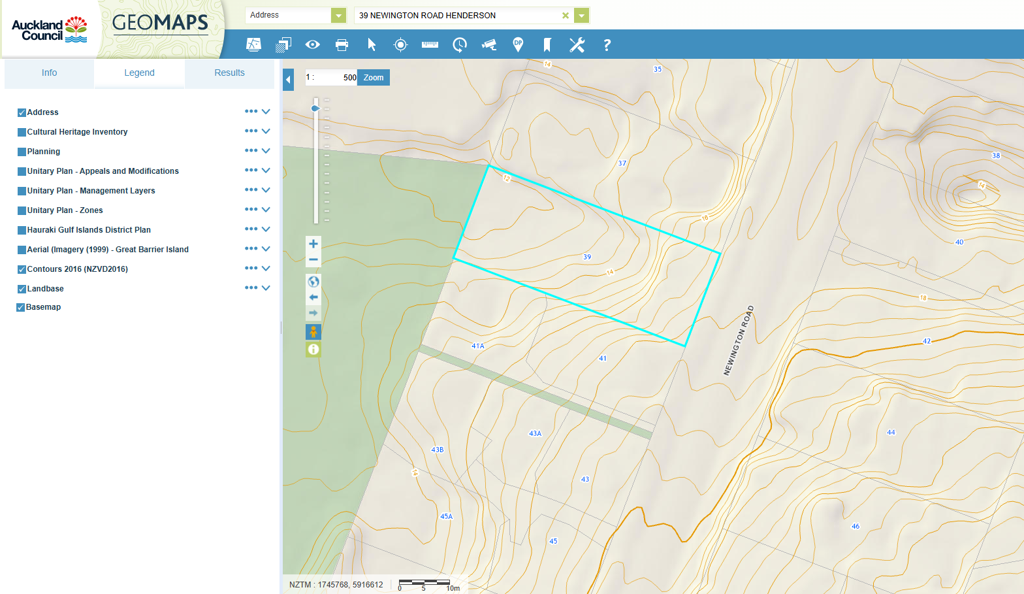Click the orange street view person icon
The image size is (1024, 594).
(313, 332)
